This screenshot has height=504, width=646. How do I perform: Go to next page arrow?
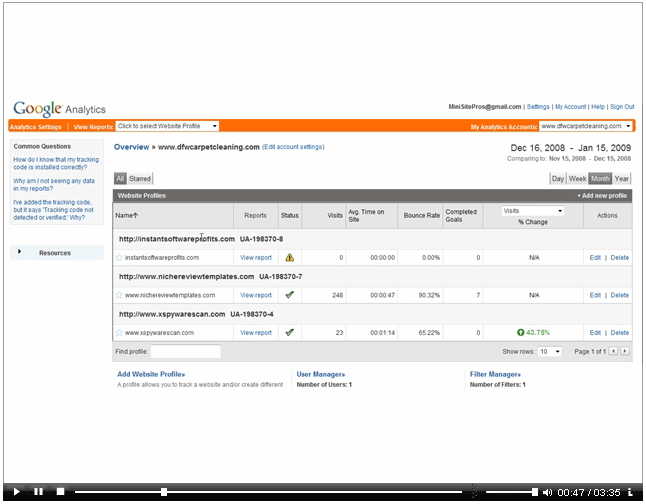(x=625, y=351)
